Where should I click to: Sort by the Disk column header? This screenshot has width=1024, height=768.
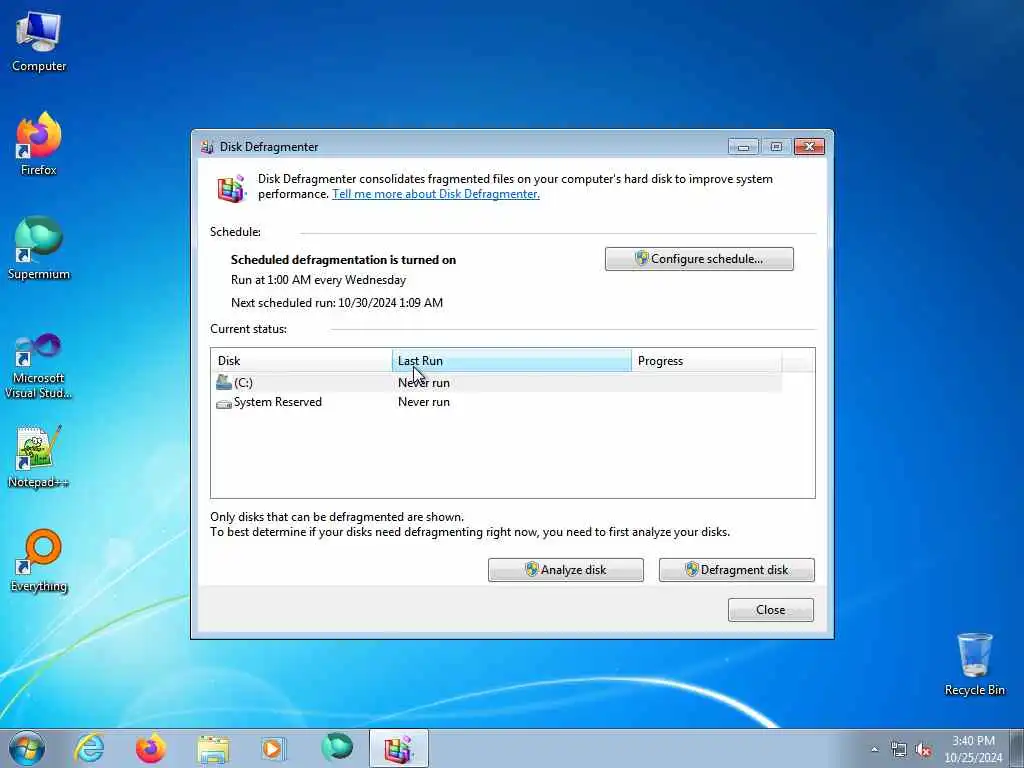(x=301, y=360)
